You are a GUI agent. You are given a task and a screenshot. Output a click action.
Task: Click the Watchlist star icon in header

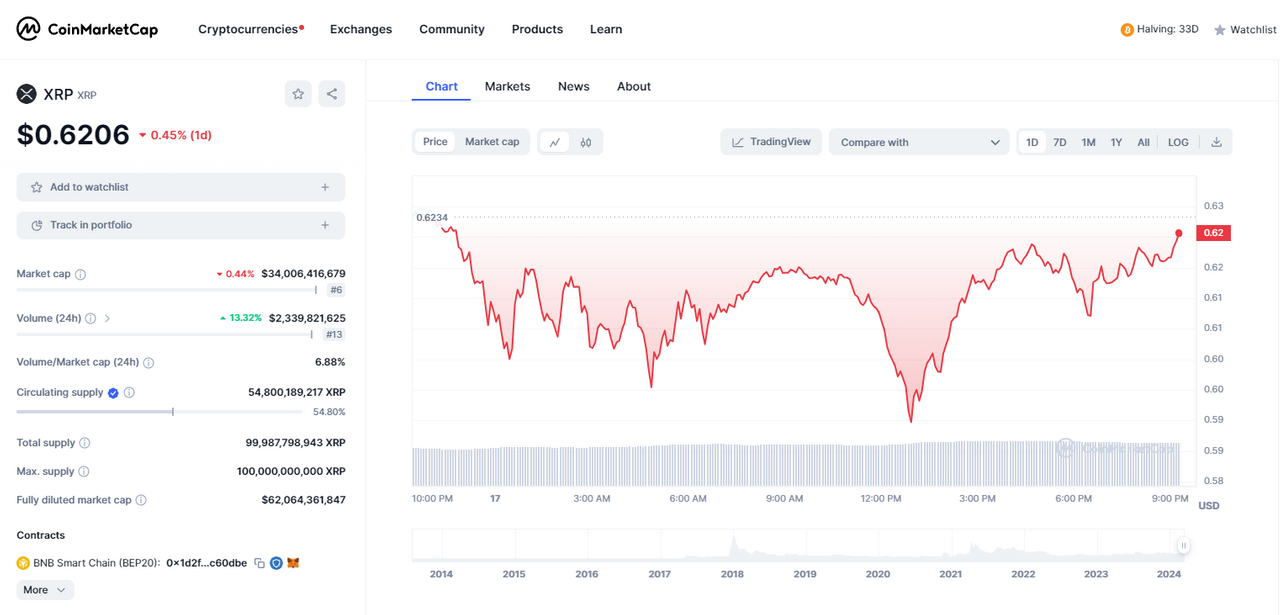[x=1220, y=30]
